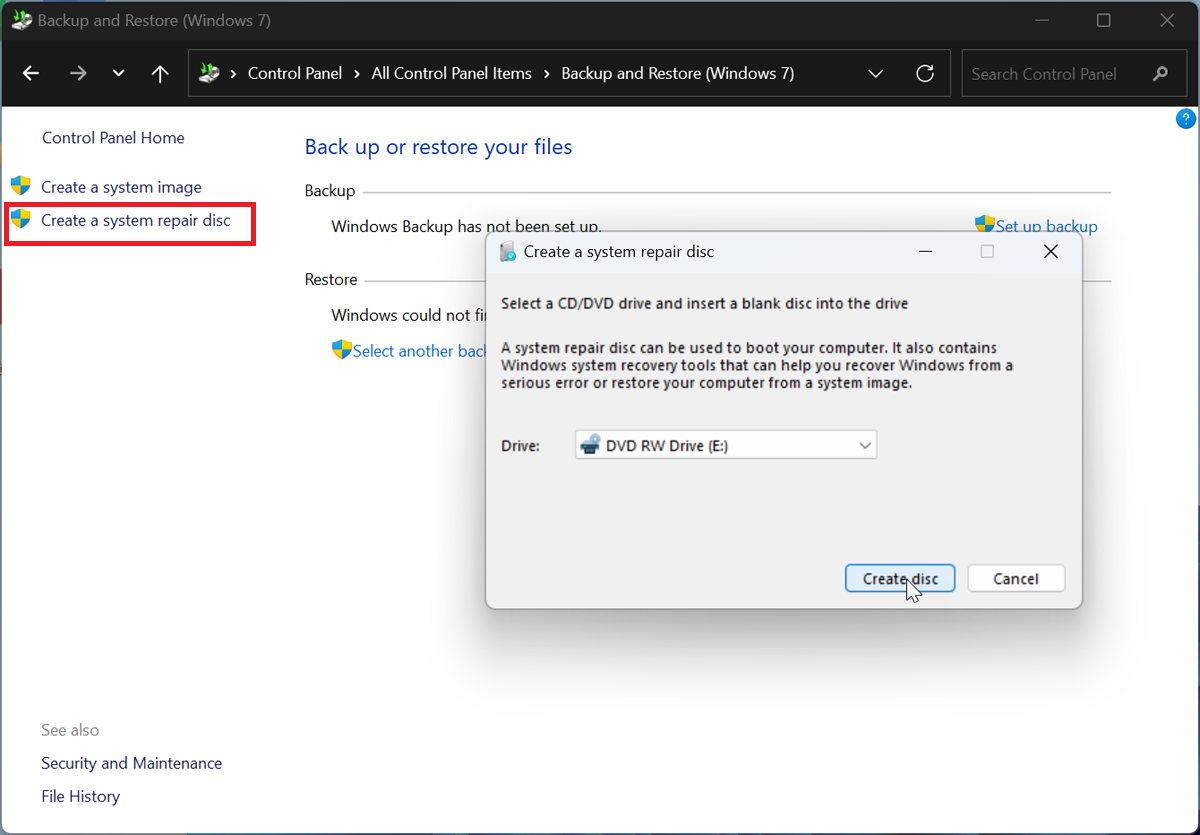Click the forward navigation arrow icon
The height and width of the screenshot is (835, 1200).
tap(78, 73)
